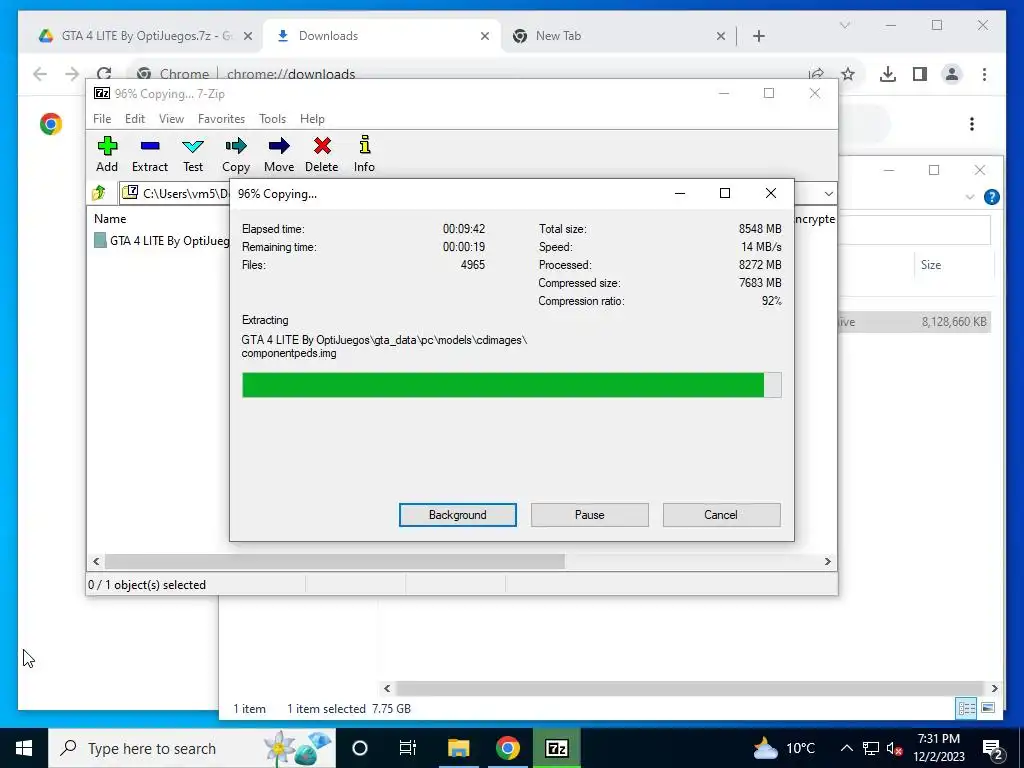1024x768 pixels.
Task: Click the Copy toolbar icon in 7-Zip
Action: (236, 154)
